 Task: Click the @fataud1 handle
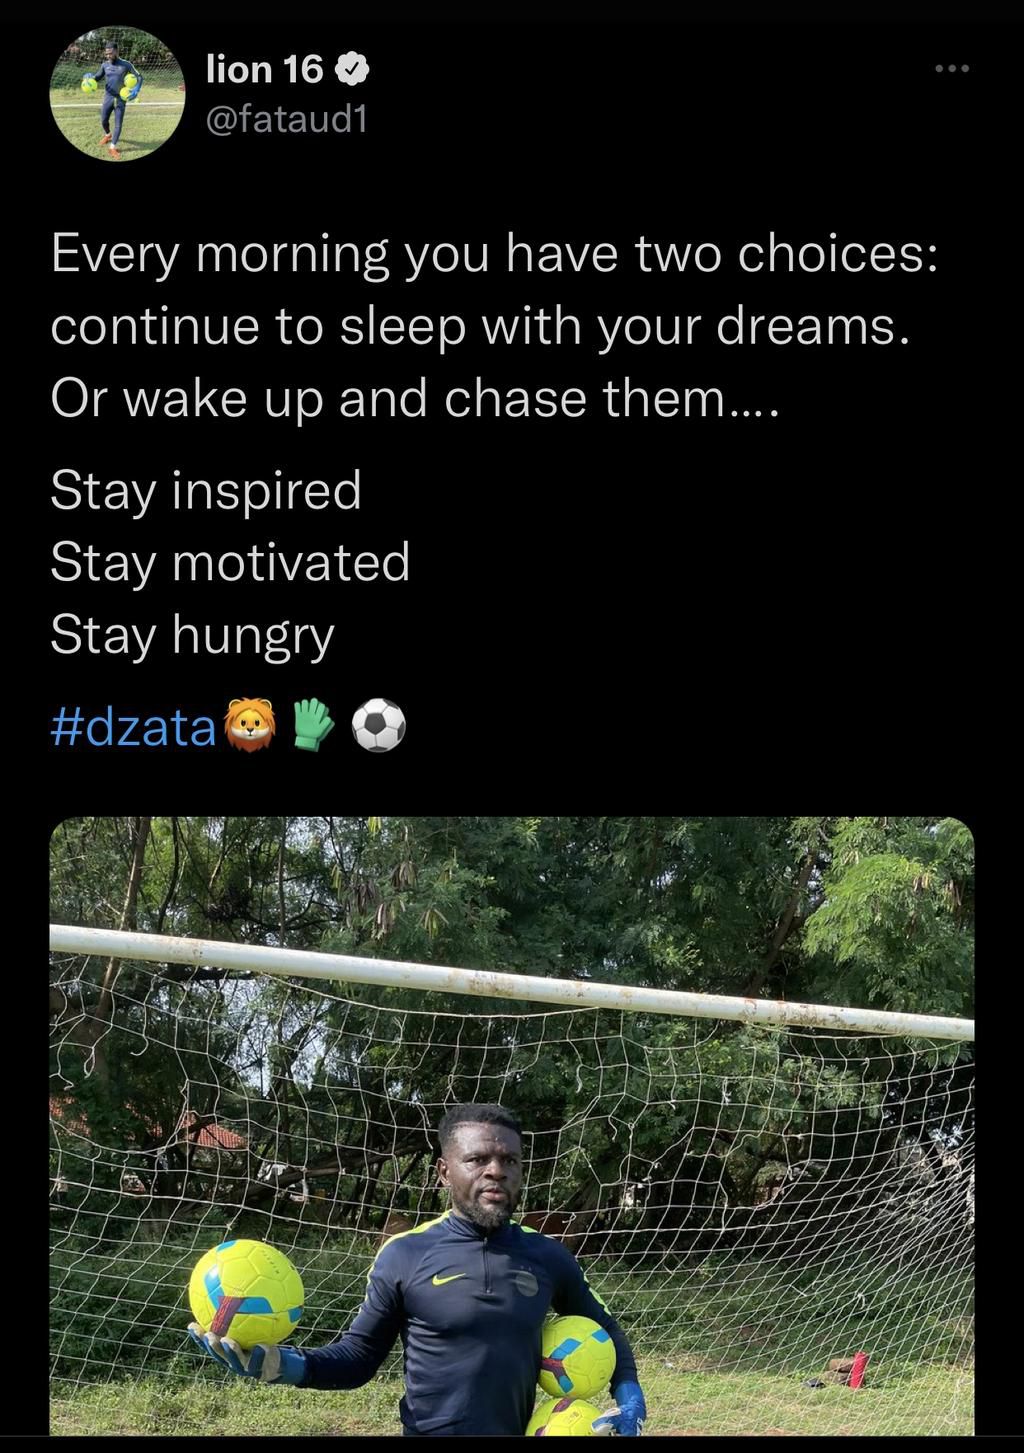point(286,120)
